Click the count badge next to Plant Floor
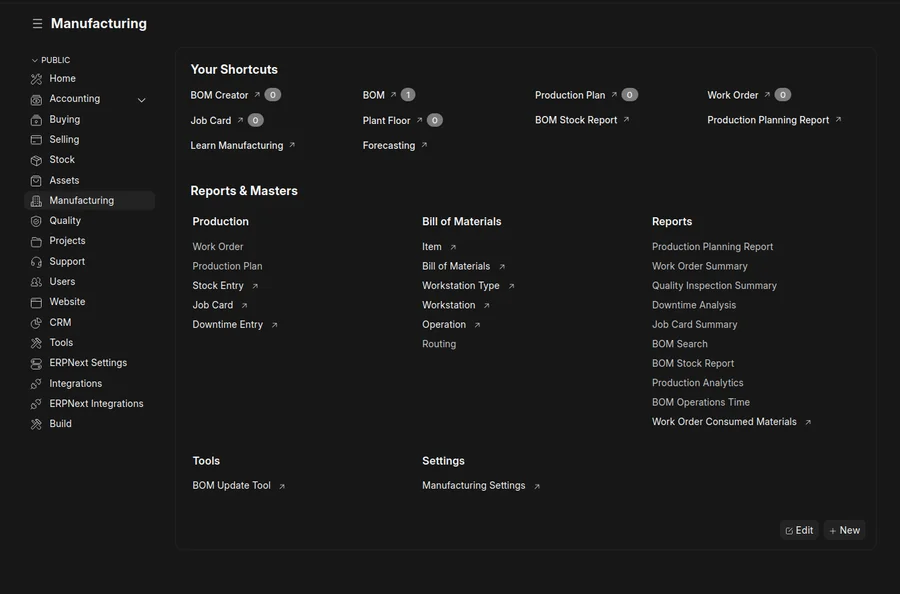Image resolution: width=900 pixels, height=594 pixels. pyautogui.click(x=435, y=120)
